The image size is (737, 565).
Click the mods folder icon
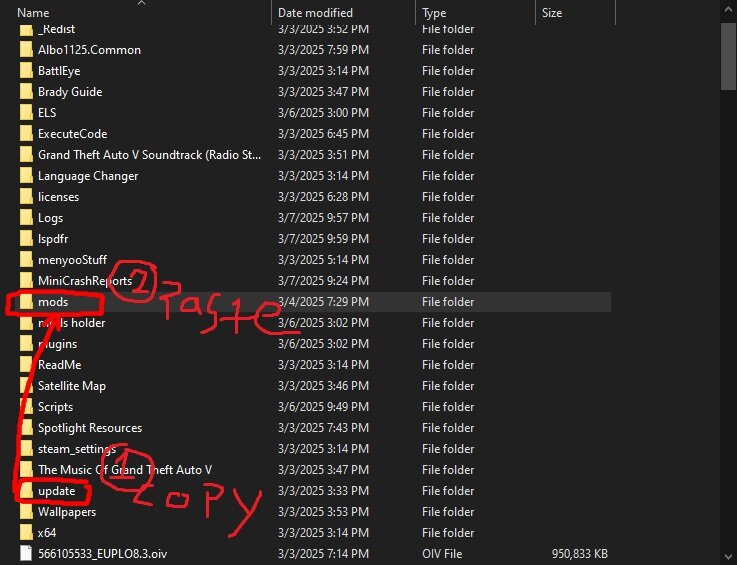tap(26, 302)
